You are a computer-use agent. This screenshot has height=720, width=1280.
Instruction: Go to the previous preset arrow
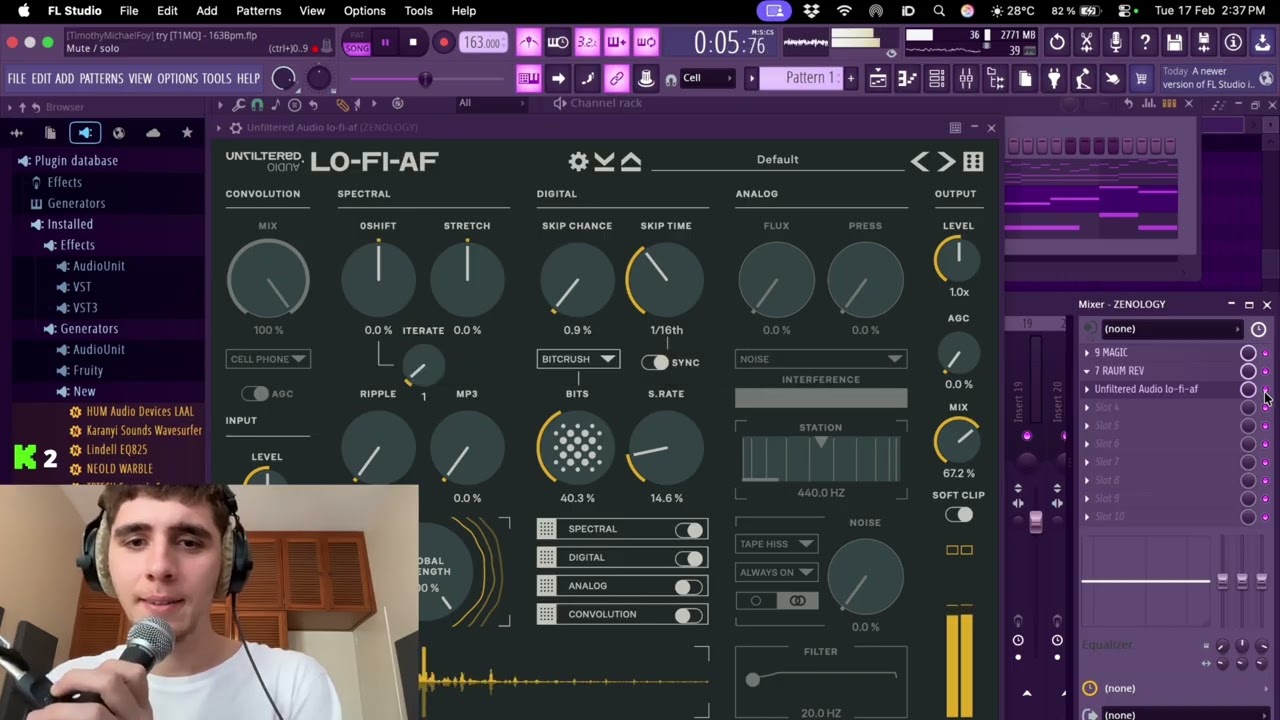coord(920,161)
